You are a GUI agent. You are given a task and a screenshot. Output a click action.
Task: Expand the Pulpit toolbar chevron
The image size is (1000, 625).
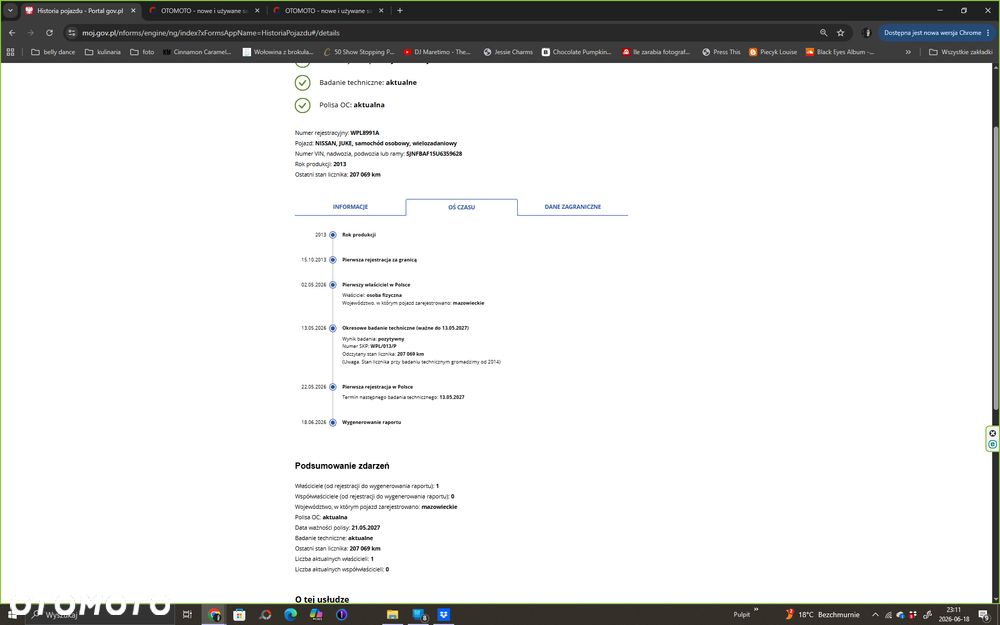(756, 610)
